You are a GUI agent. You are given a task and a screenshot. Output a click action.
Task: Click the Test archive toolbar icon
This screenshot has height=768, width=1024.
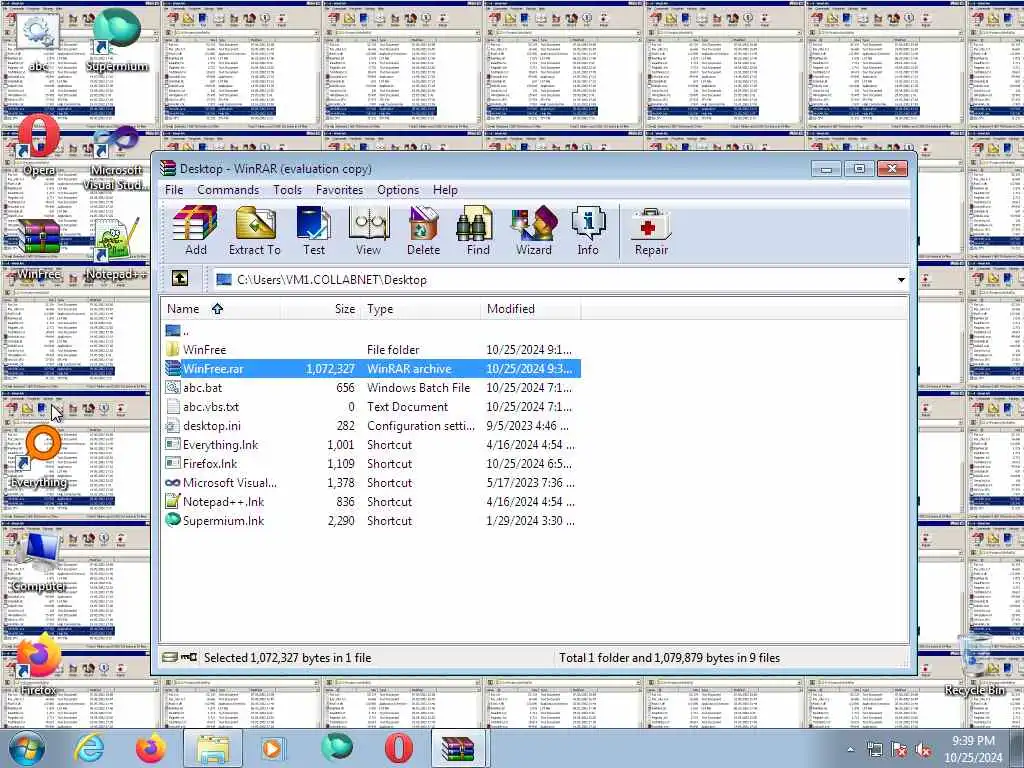313,231
